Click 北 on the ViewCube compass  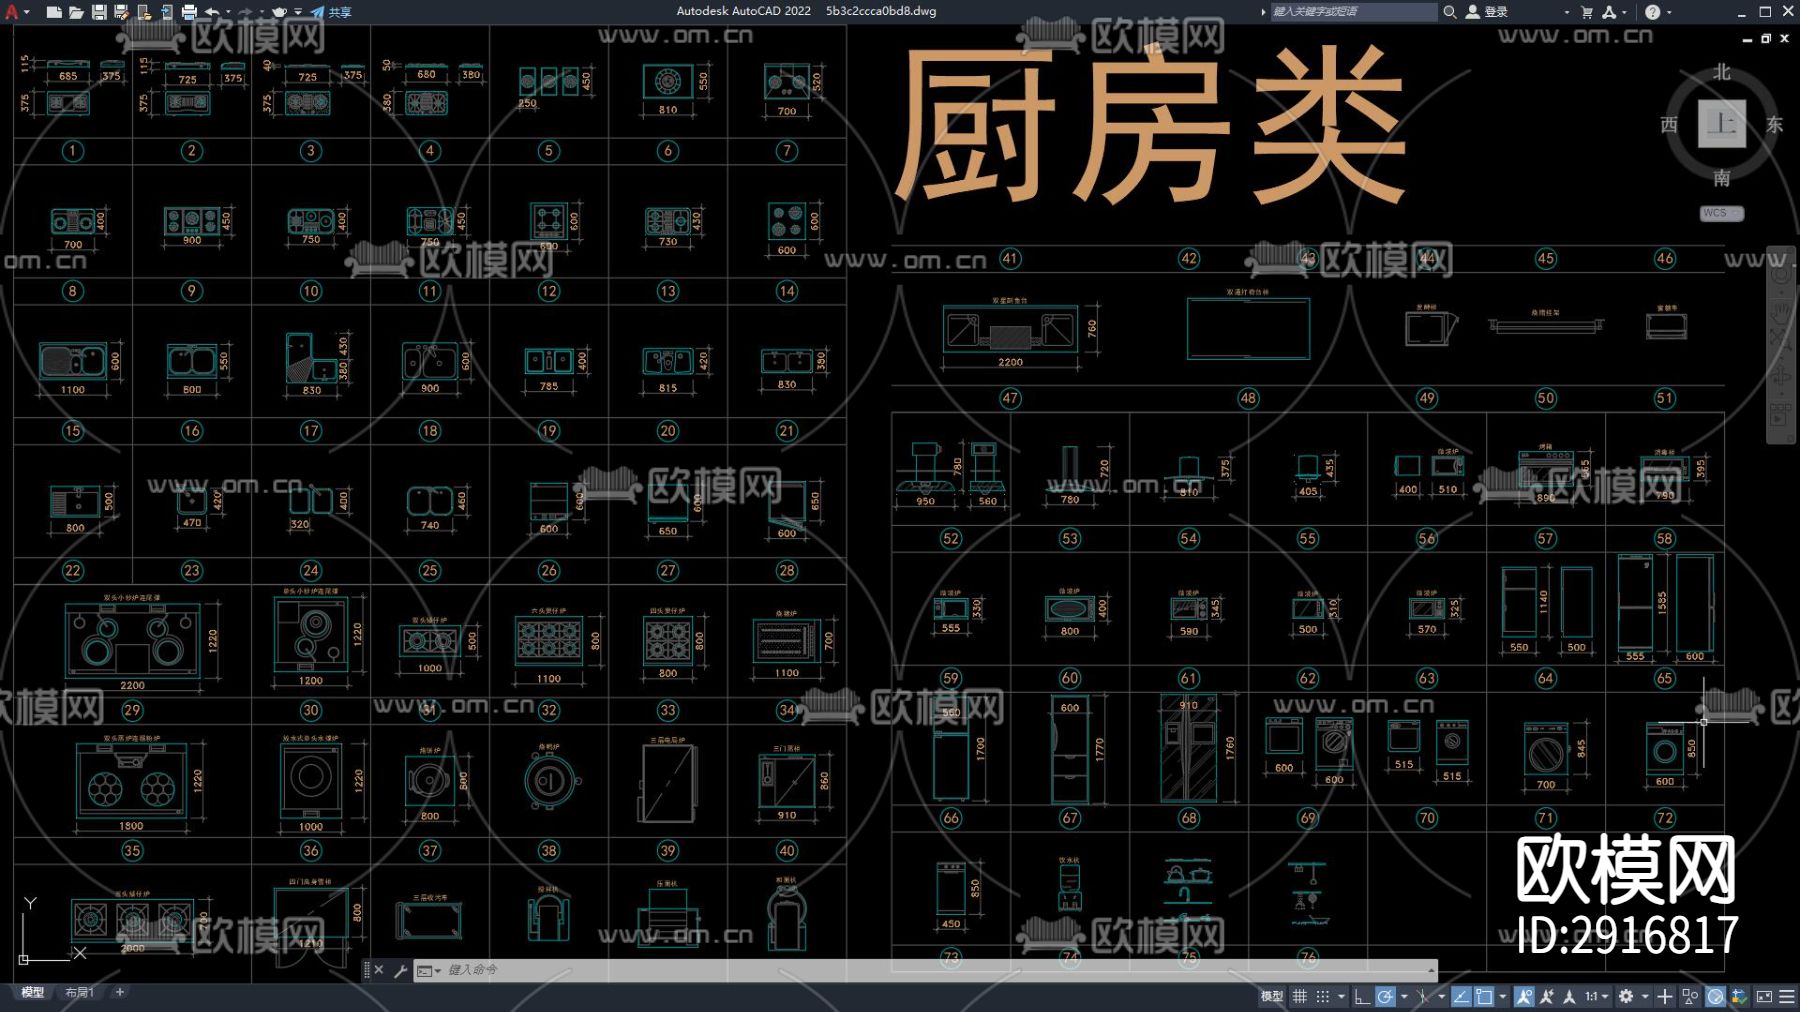coord(1722,72)
